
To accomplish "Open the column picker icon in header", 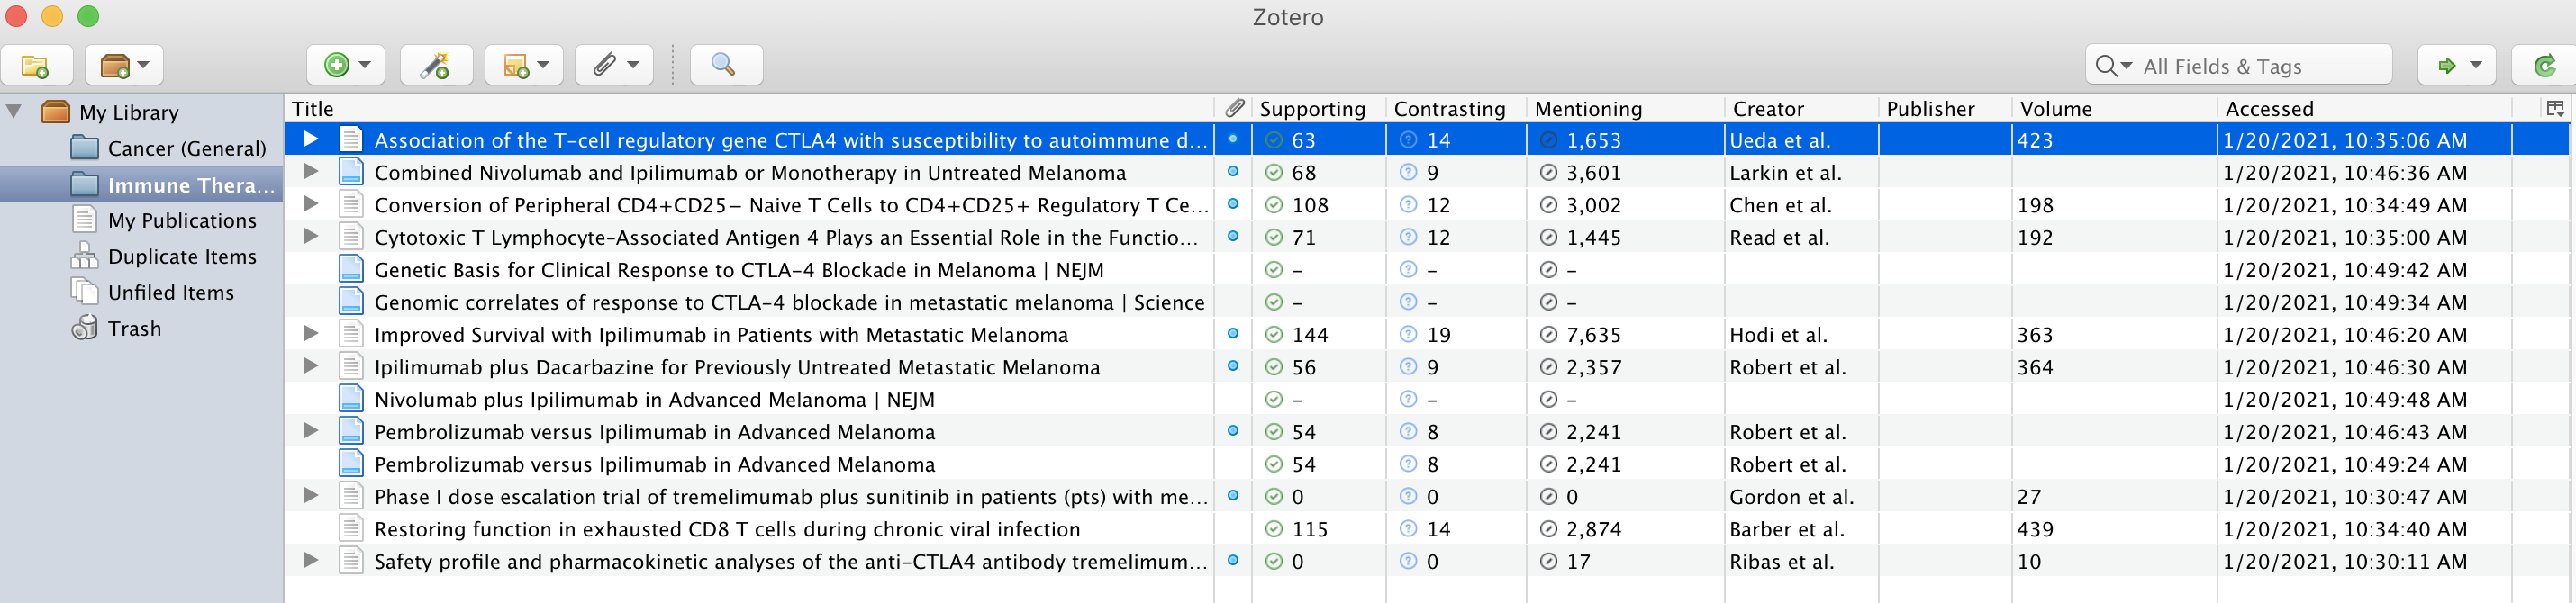I will [2555, 108].
